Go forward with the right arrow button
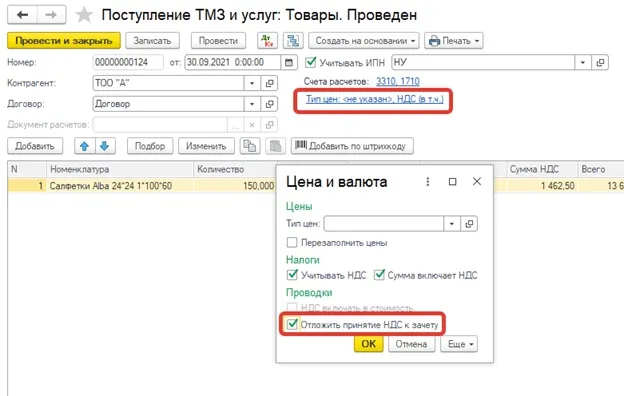 [51, 15]
